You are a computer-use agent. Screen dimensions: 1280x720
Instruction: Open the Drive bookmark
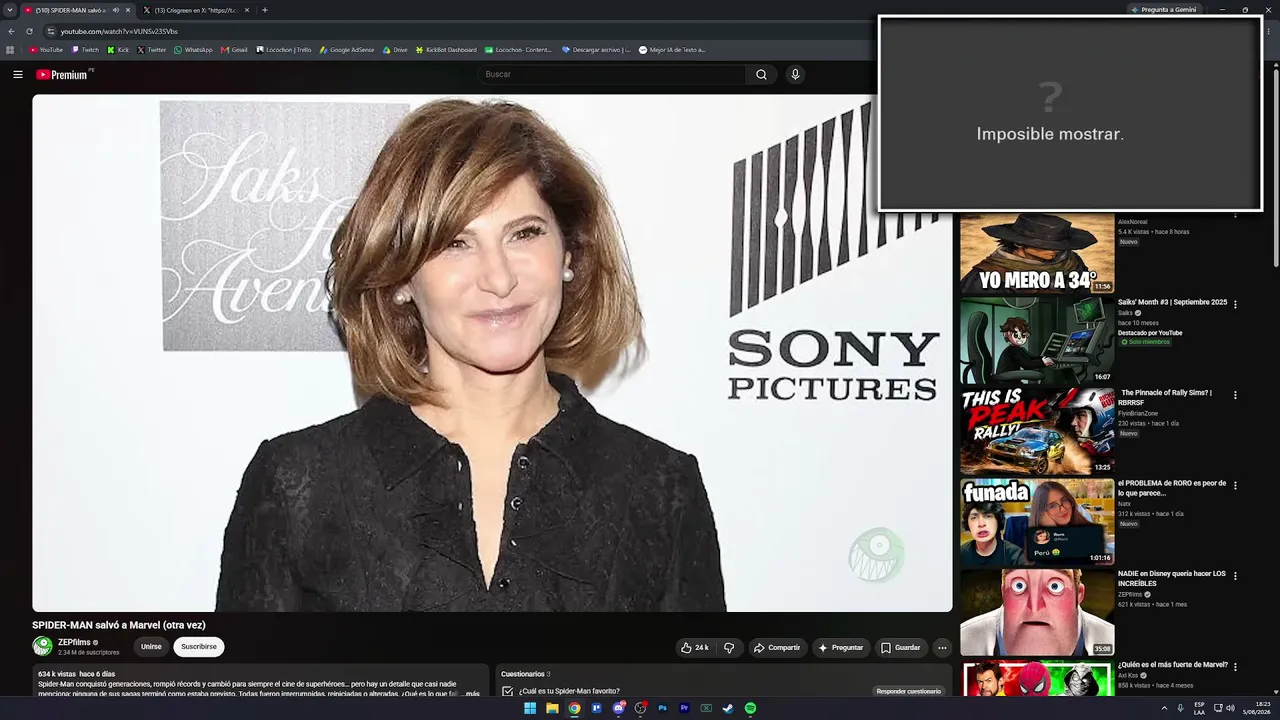click(395, 50)
